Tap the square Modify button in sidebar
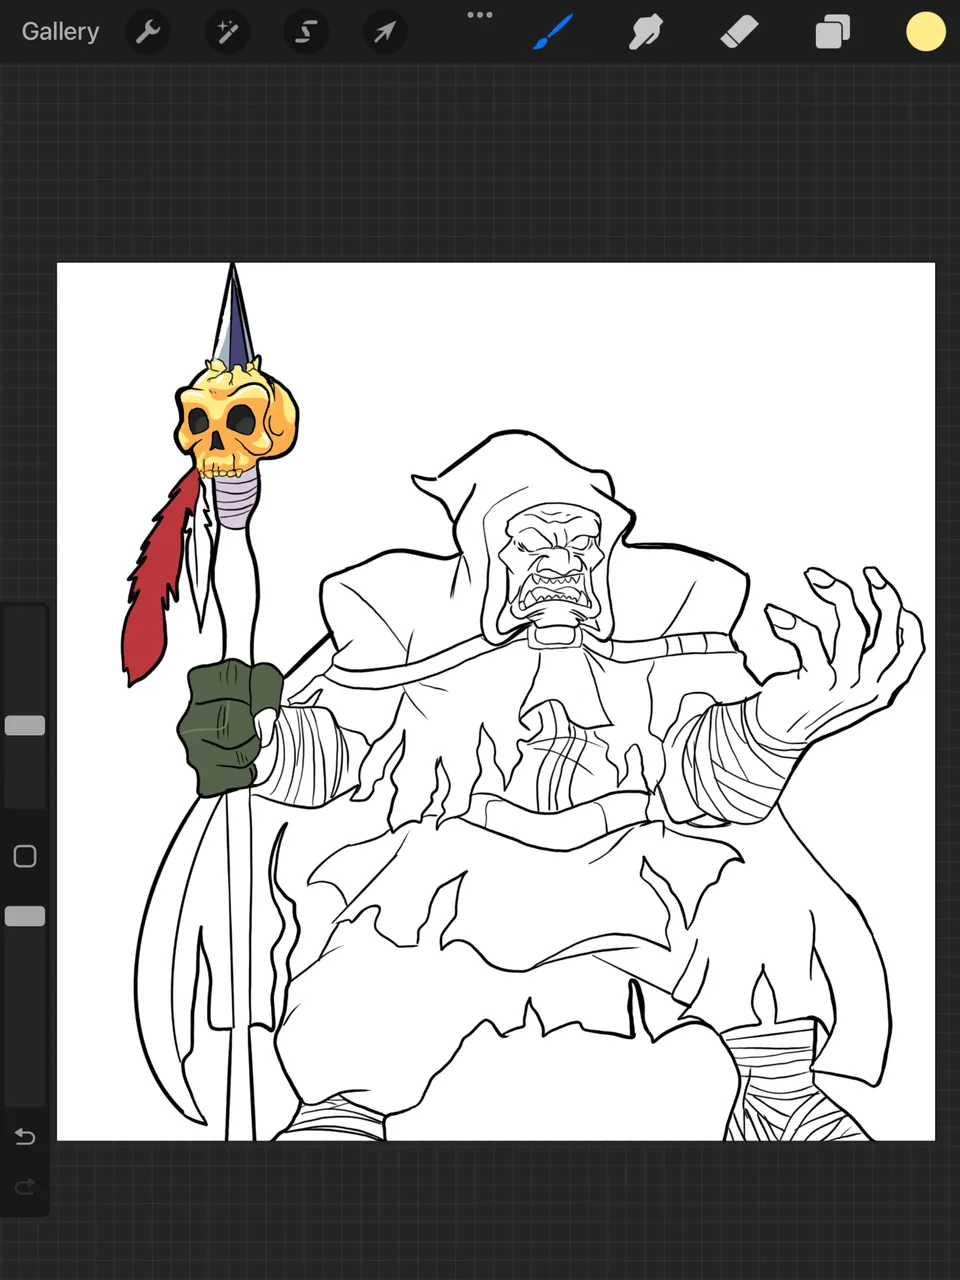 (25, 856)
